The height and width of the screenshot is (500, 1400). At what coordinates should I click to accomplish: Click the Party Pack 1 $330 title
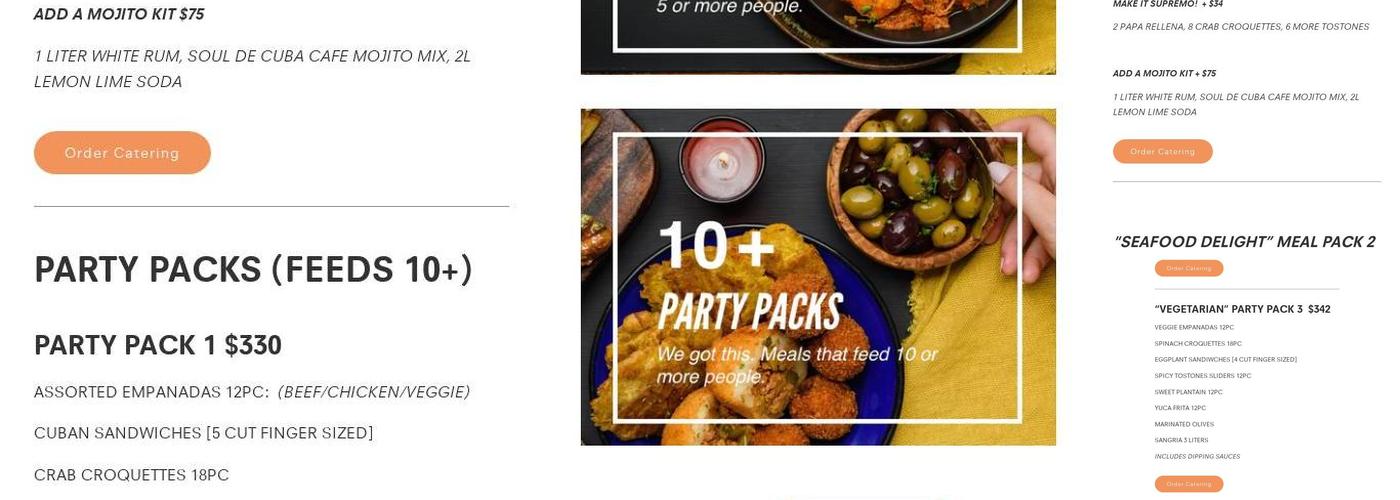[x=158, y=346]
